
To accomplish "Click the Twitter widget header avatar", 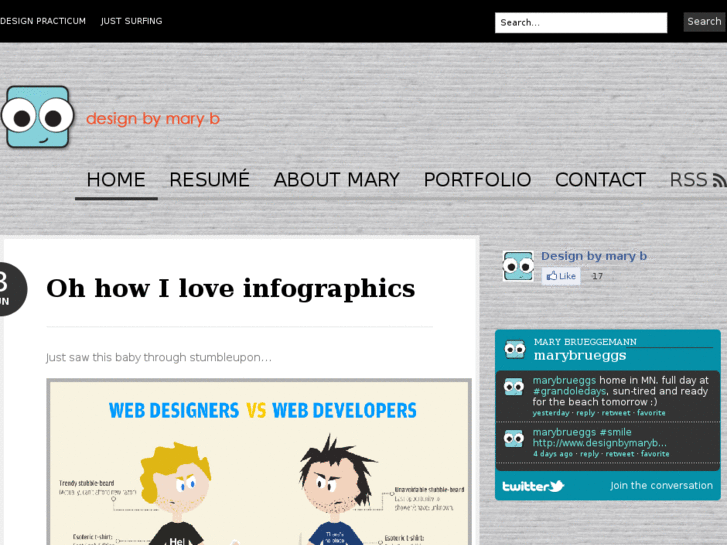I will pyautogui.click(x=515, y=349).
